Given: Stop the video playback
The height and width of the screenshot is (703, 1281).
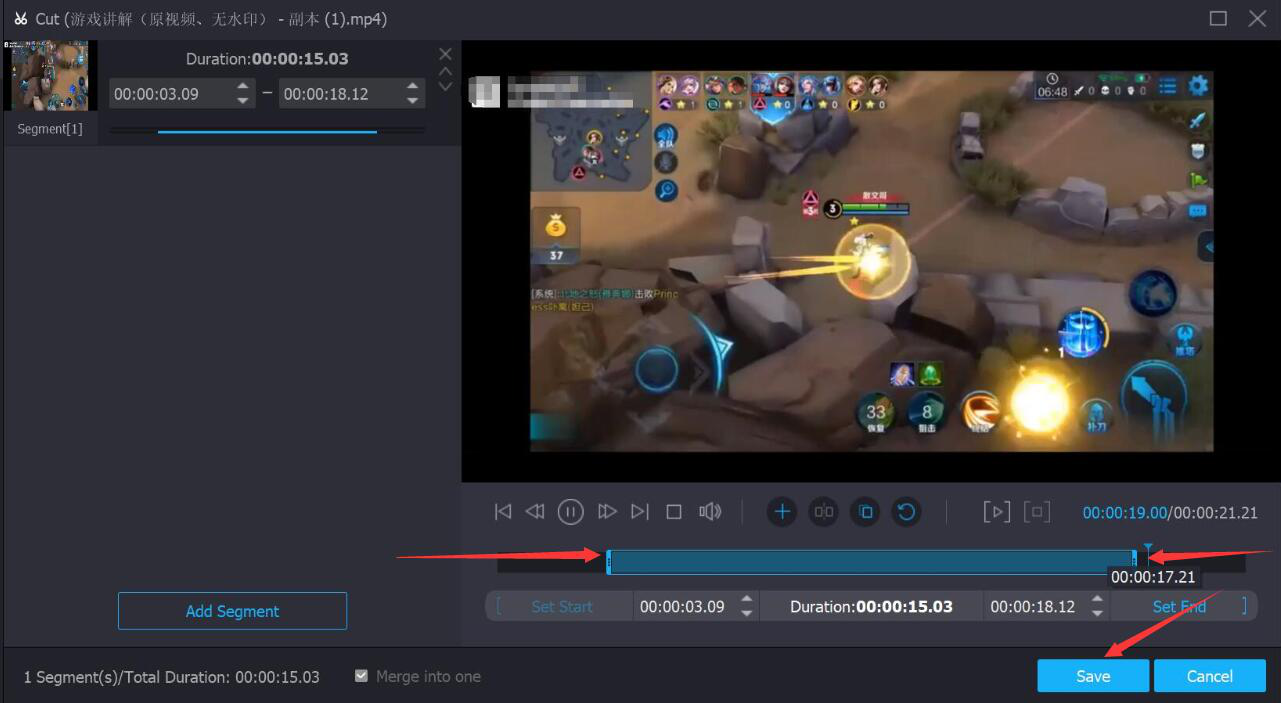Looking at the screenshot, I should [674, 512].
